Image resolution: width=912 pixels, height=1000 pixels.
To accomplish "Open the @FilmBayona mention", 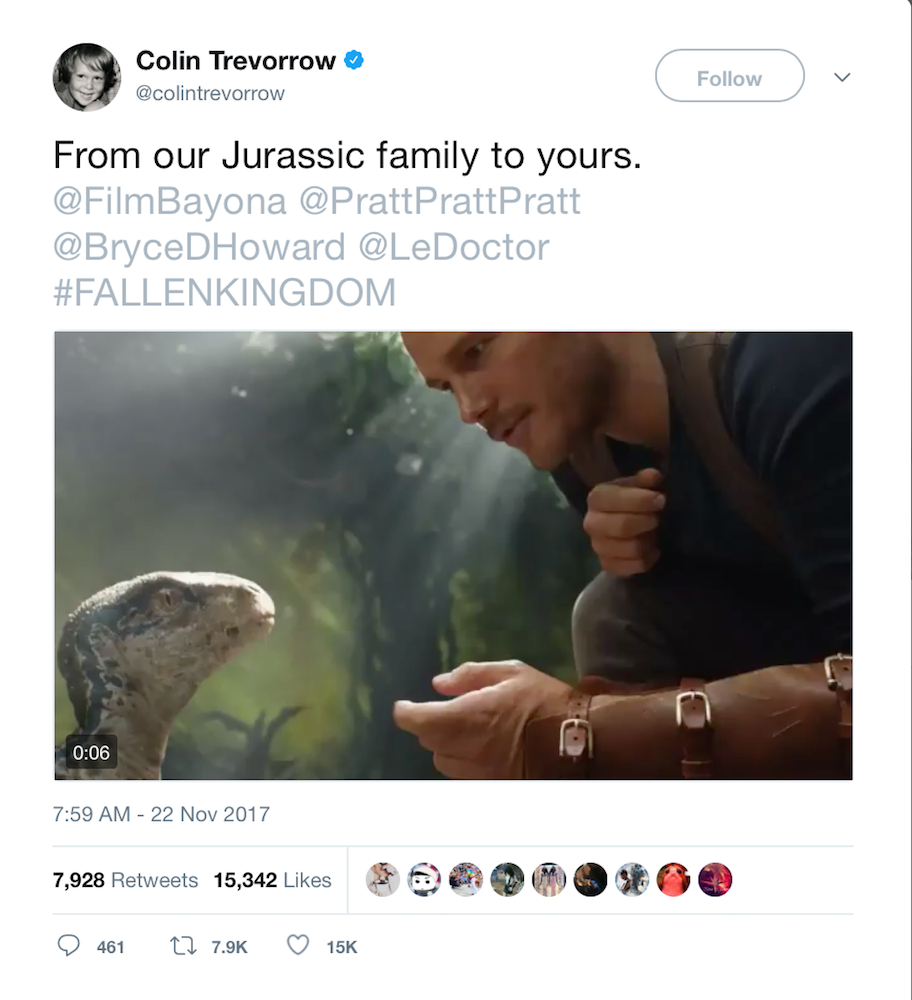I will point(170,202).
